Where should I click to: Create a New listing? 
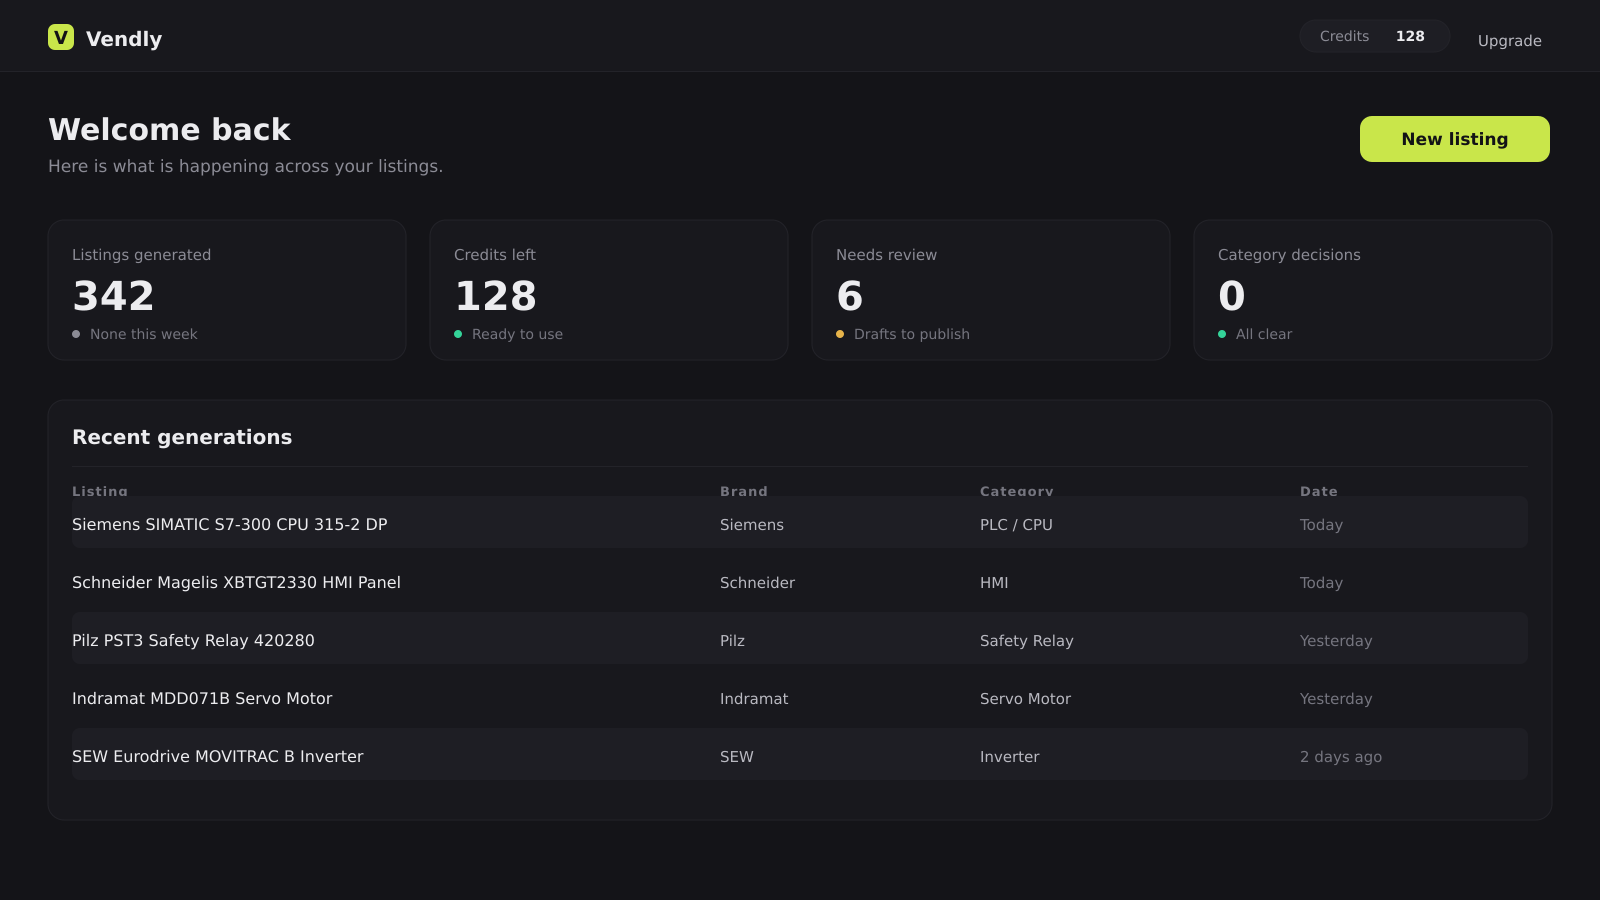(1454, 139)
